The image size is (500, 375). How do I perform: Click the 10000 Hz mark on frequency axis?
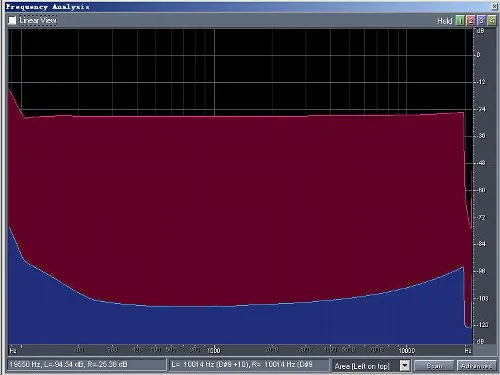407,350
